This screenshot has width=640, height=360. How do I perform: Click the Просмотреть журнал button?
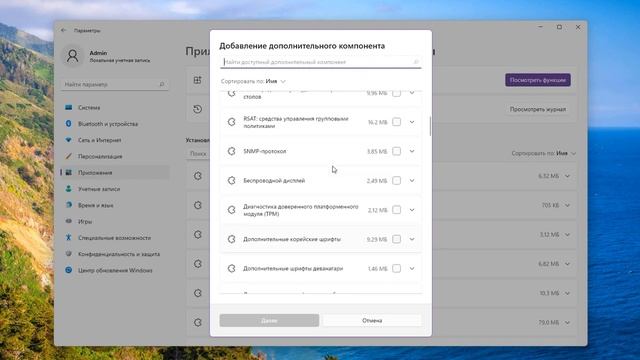(x=538, y=109)
